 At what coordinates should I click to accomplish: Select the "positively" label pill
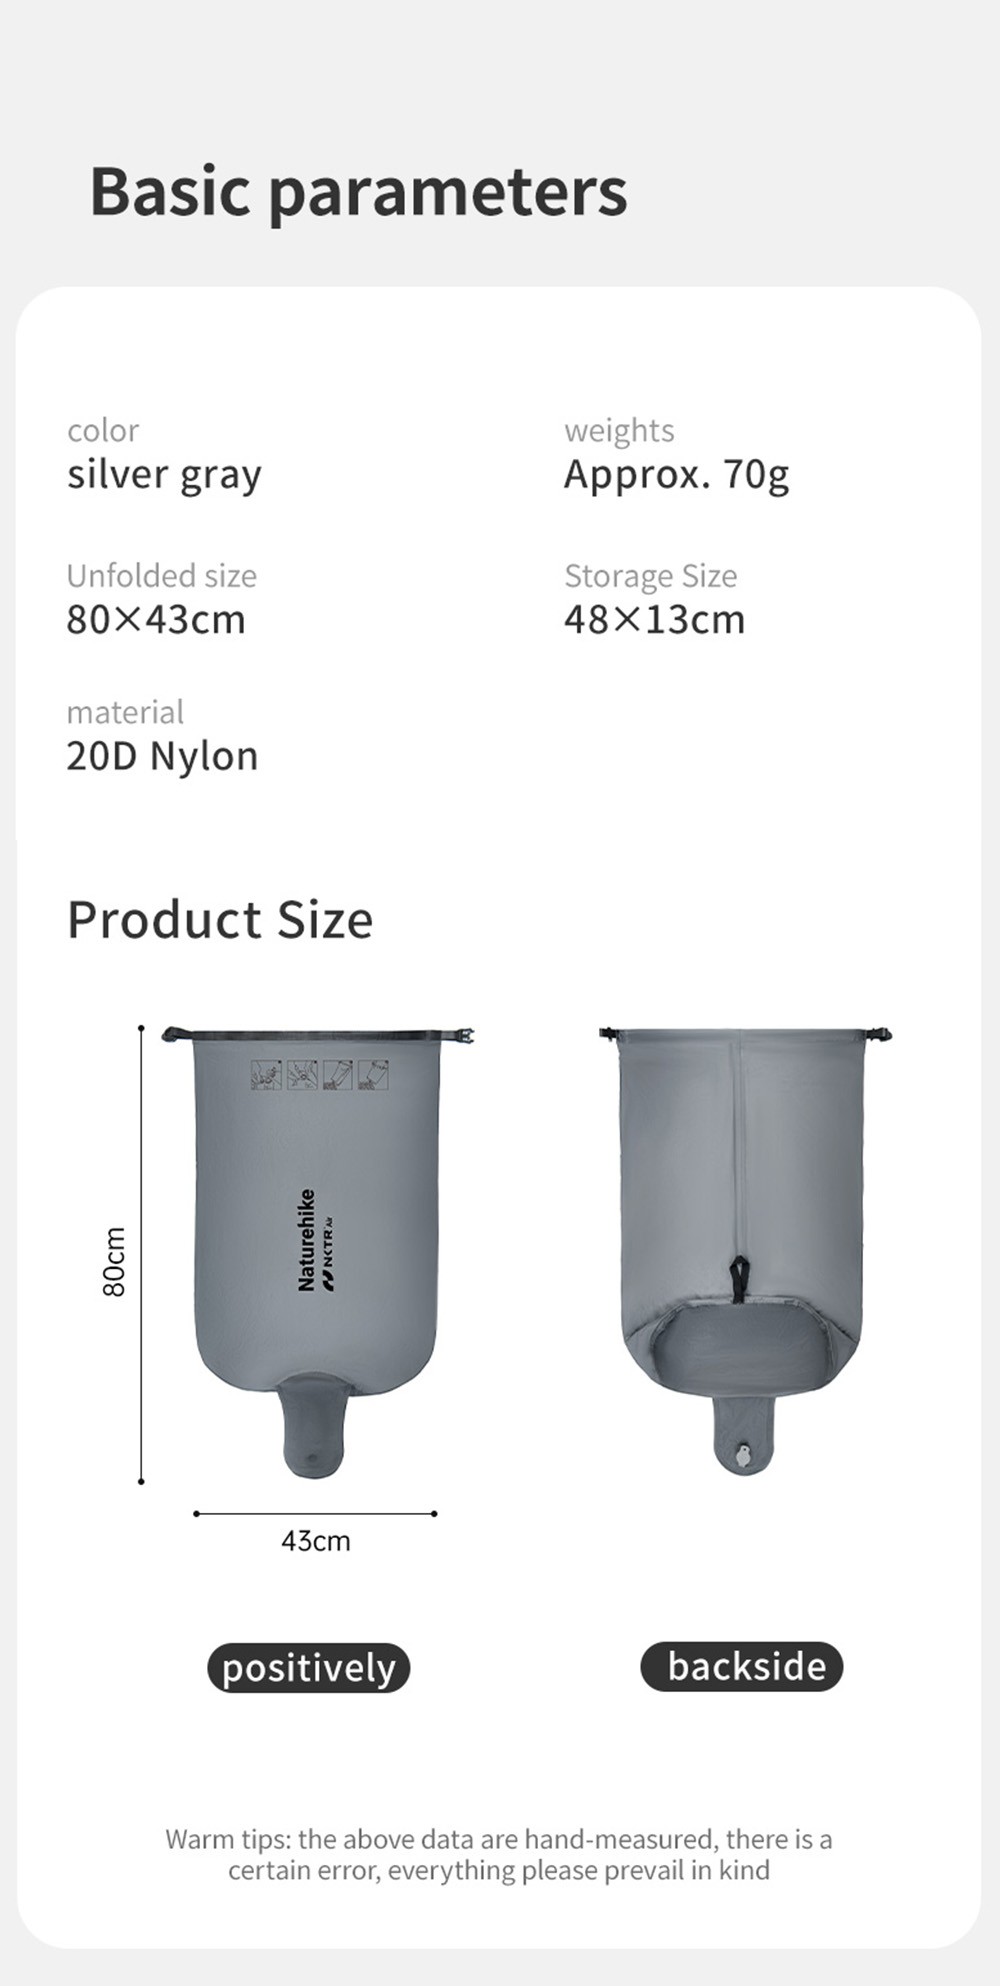point(309,1668)
